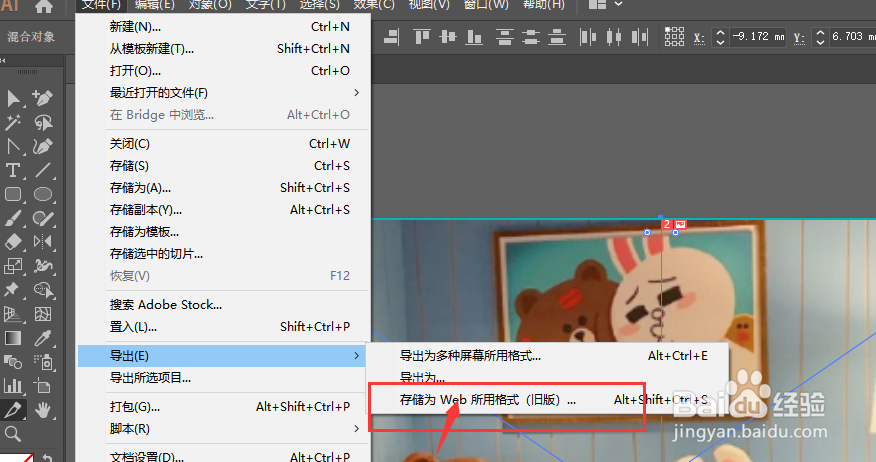Choose 存储为 Web 所用格式（旧版）submenu entry
Screen dimensions: 876x462
point(548,400)
